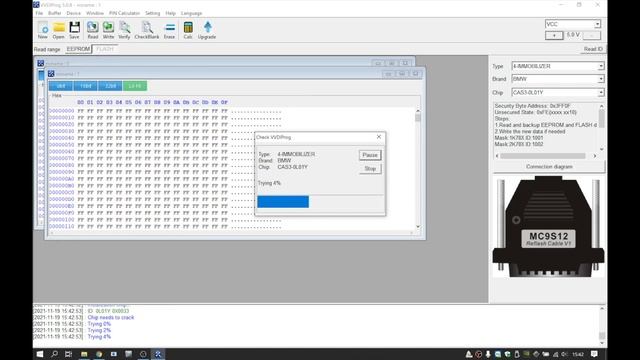Click the VVDIProg taskbar icon
Image resolution: width=640 pixels, height=360 pixels.
(158, 354)
